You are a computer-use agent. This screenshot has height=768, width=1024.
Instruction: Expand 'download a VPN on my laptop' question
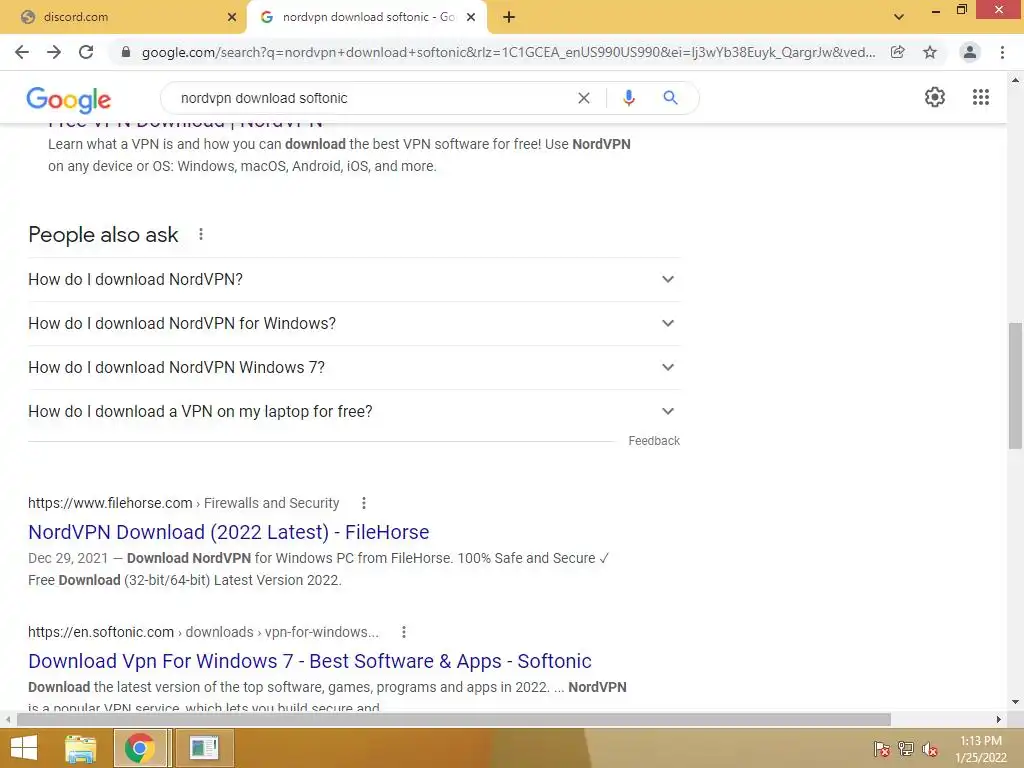(354, 411)
